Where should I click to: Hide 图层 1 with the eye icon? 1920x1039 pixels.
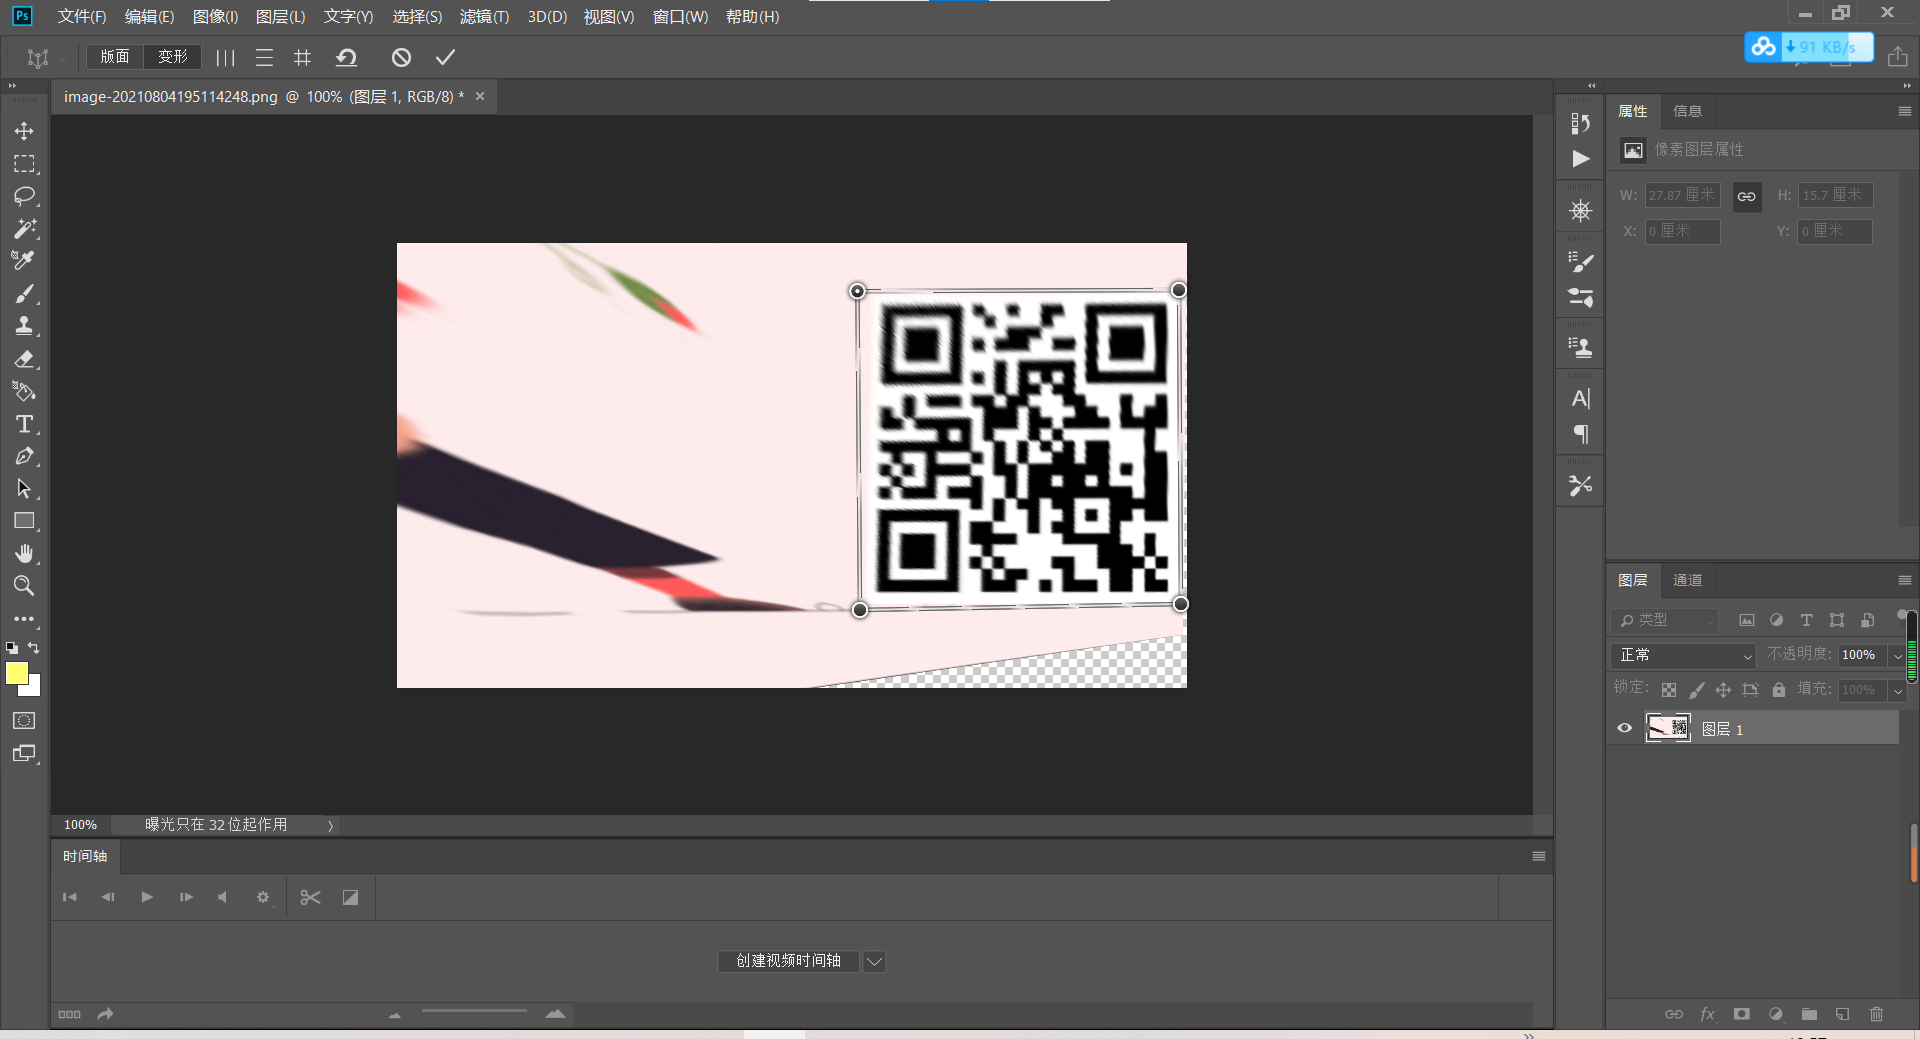1625,728
